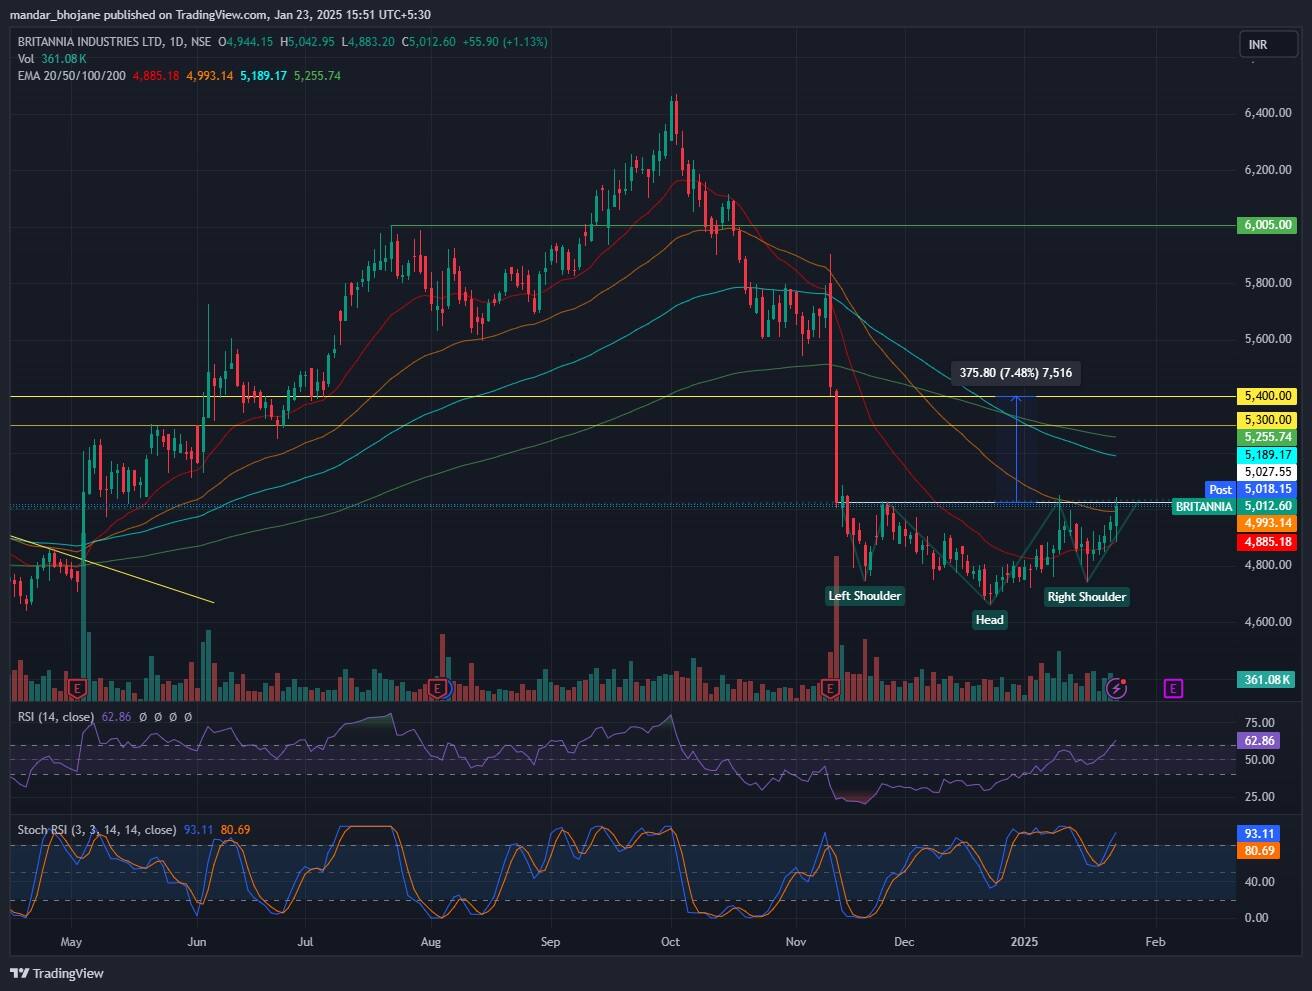Viewport: 1312px width, 991px height.
Task: Click the EMA 20/50/100/200 indicator legend
Action: (72, 76)
